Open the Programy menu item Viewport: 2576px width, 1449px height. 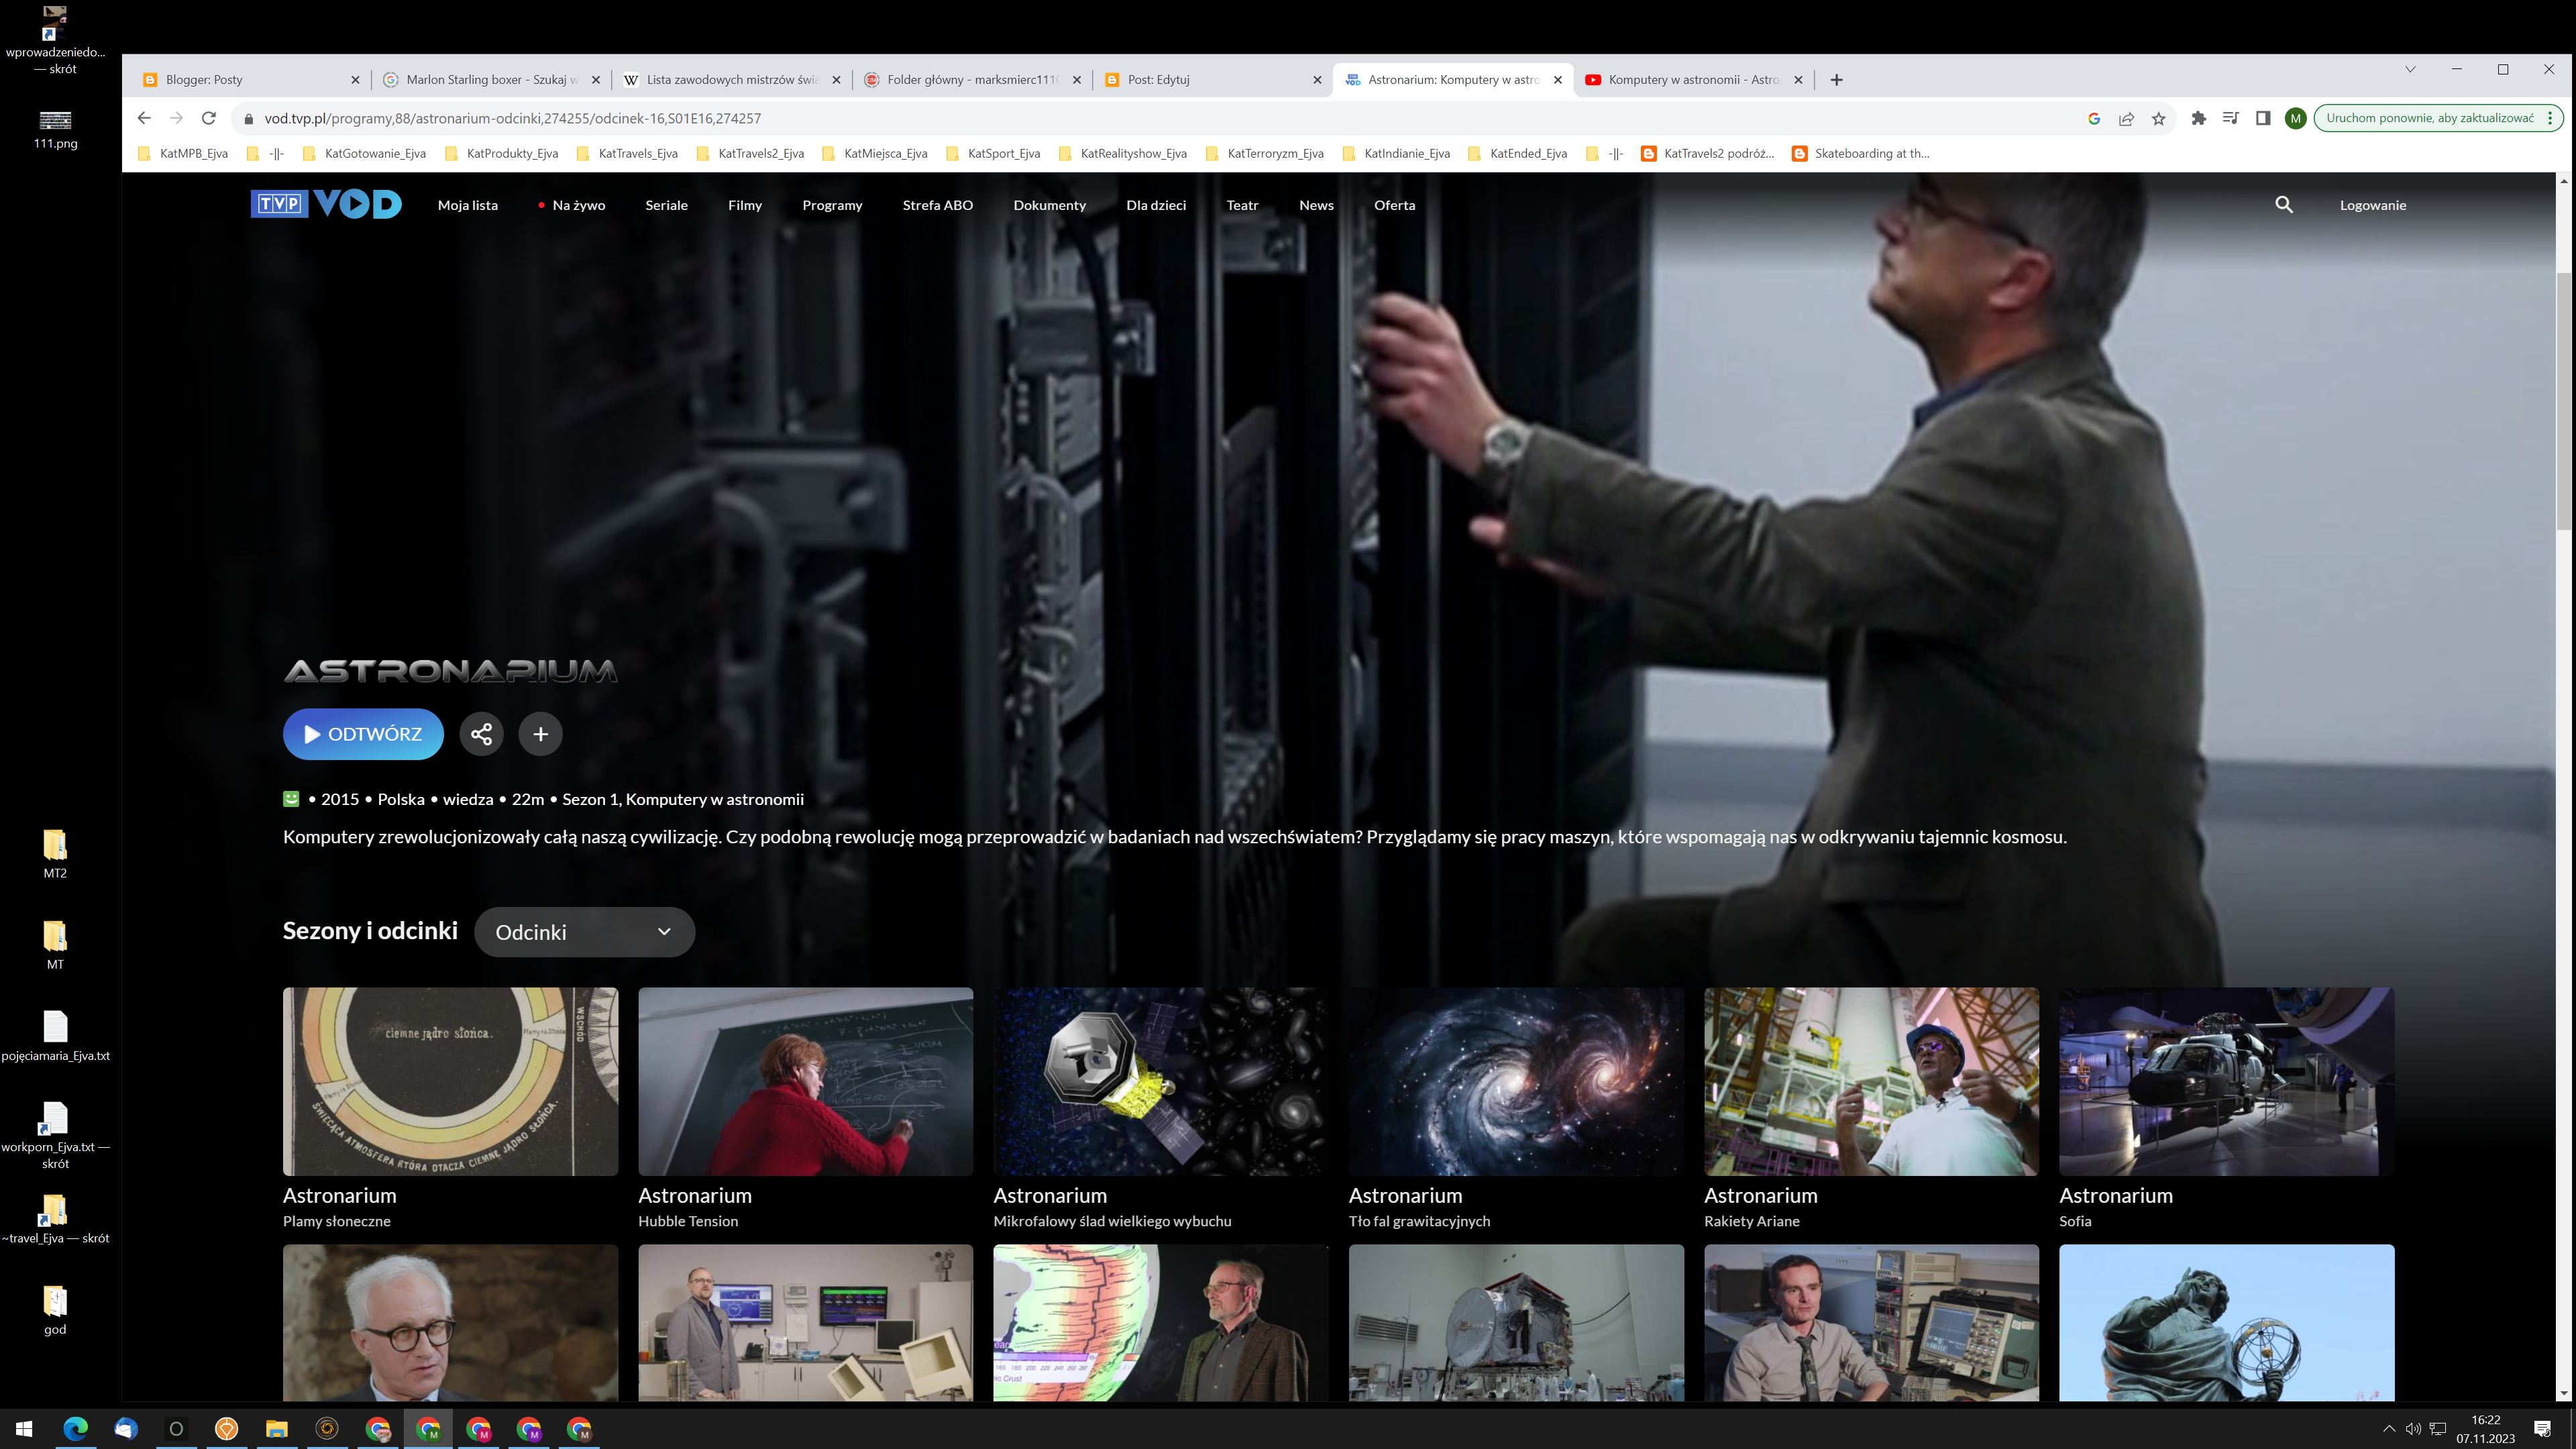(831, 205)
